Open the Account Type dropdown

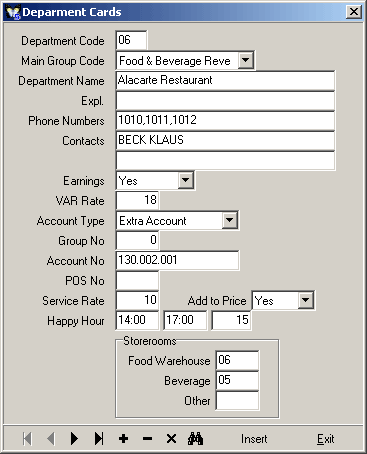click(x=230, y=220)
